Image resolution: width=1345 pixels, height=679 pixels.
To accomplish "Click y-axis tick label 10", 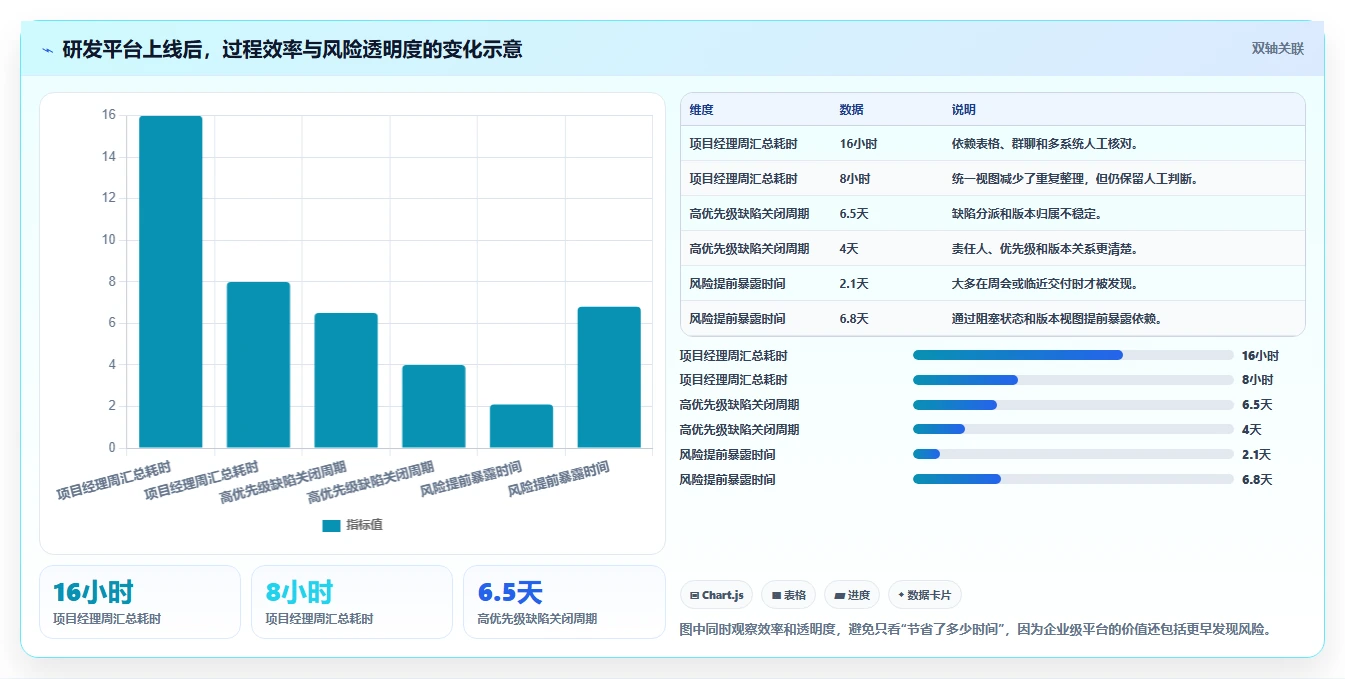I will coord(109,240).
